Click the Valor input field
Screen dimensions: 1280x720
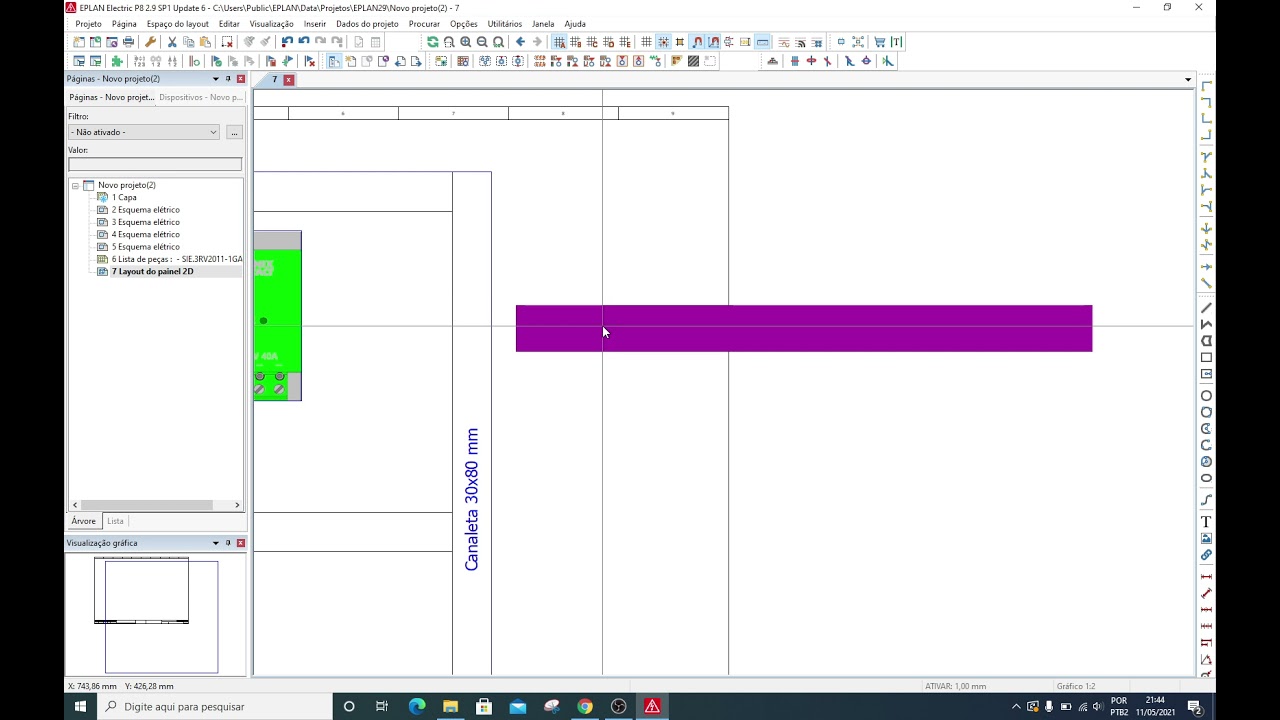click(155, 164)
